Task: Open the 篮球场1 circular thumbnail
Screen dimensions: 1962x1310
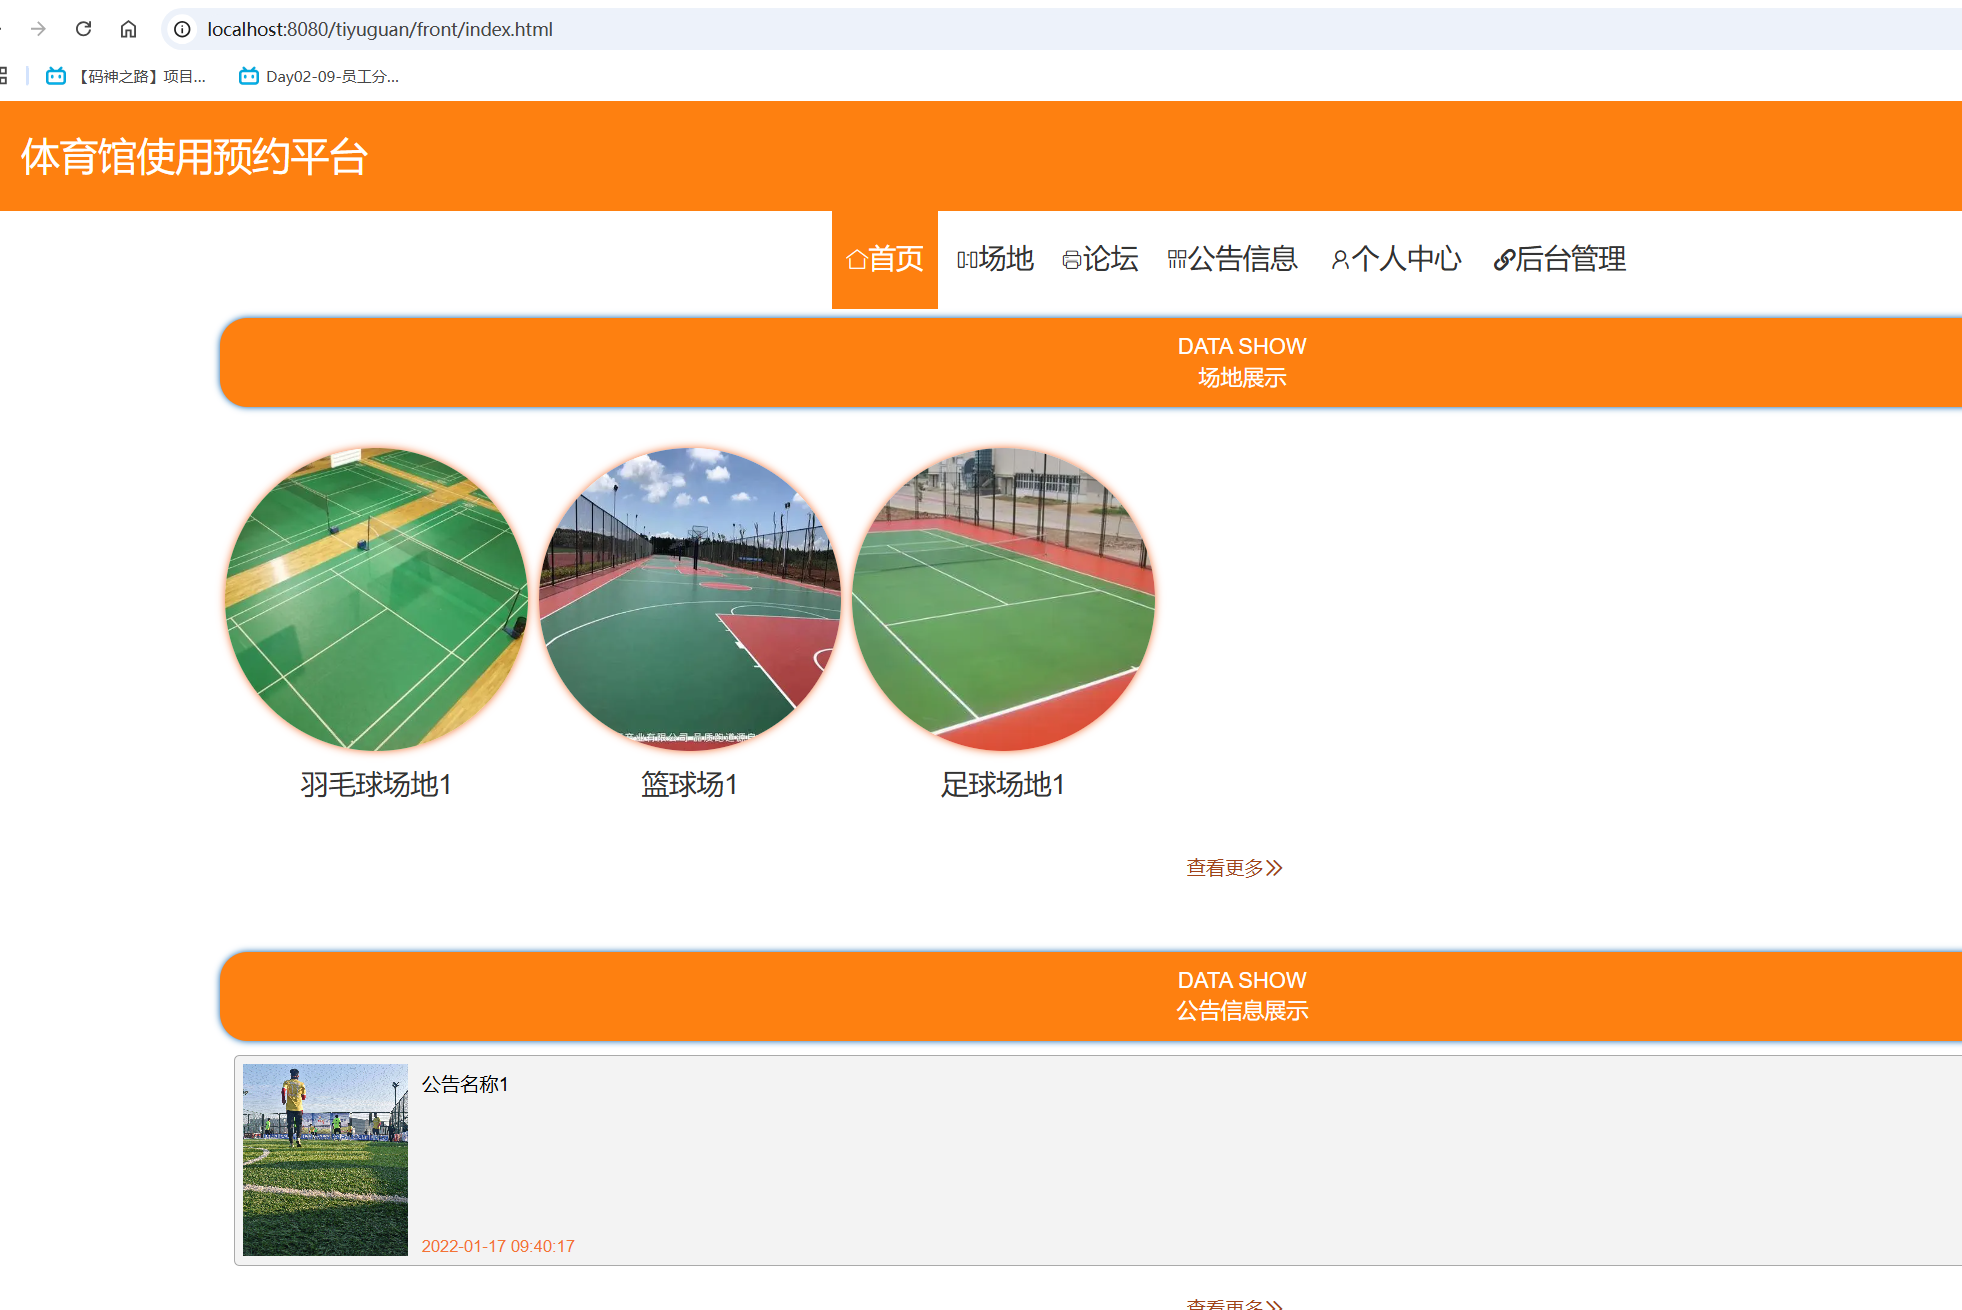Action: [x=689, y=598]
